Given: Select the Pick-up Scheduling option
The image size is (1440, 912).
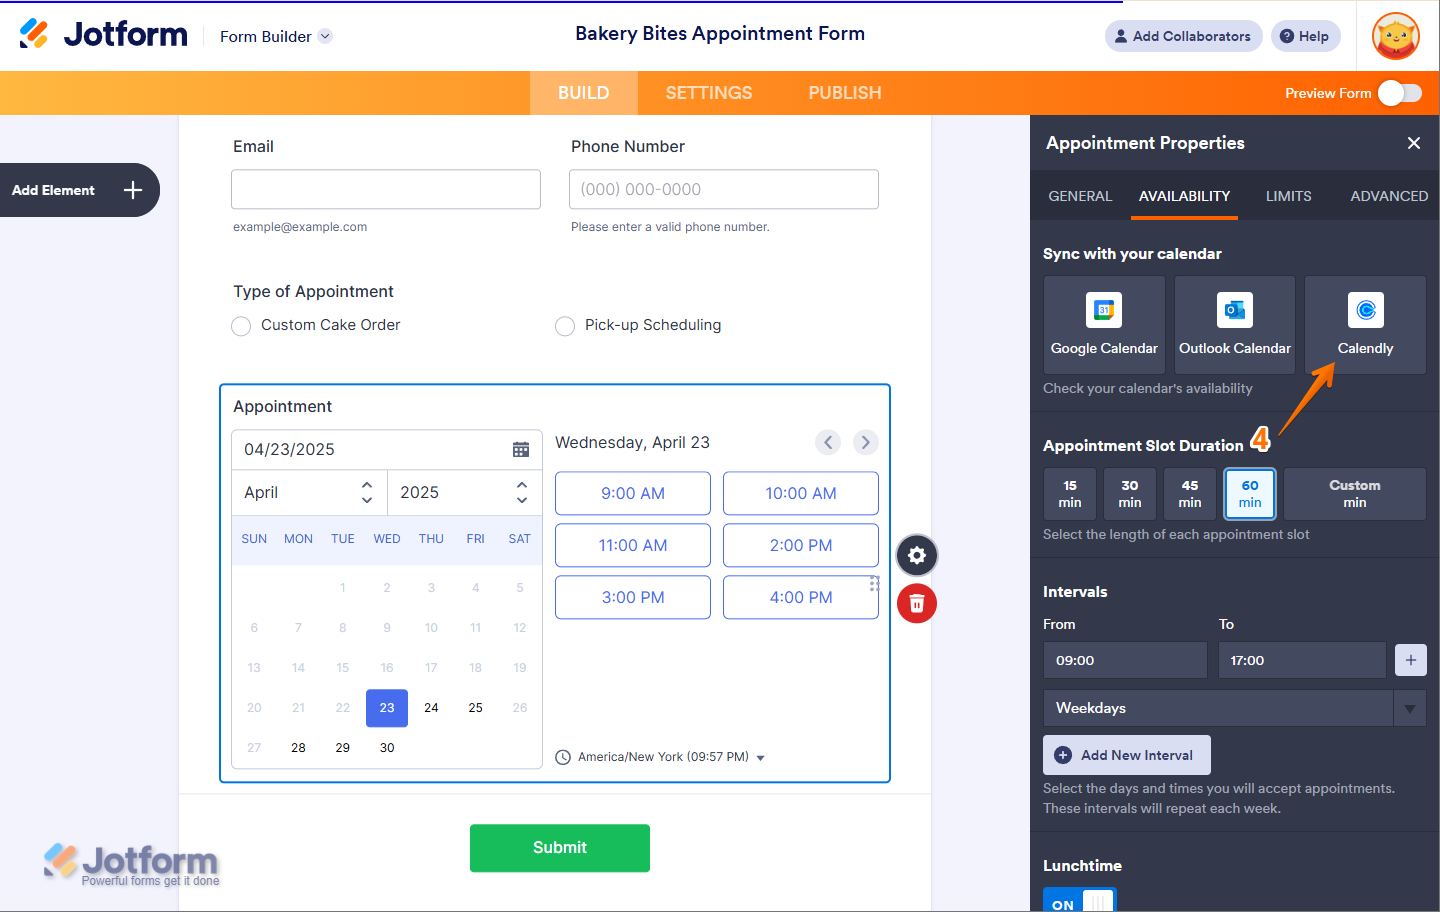Looking at the screenshot, I should [565, 326].
